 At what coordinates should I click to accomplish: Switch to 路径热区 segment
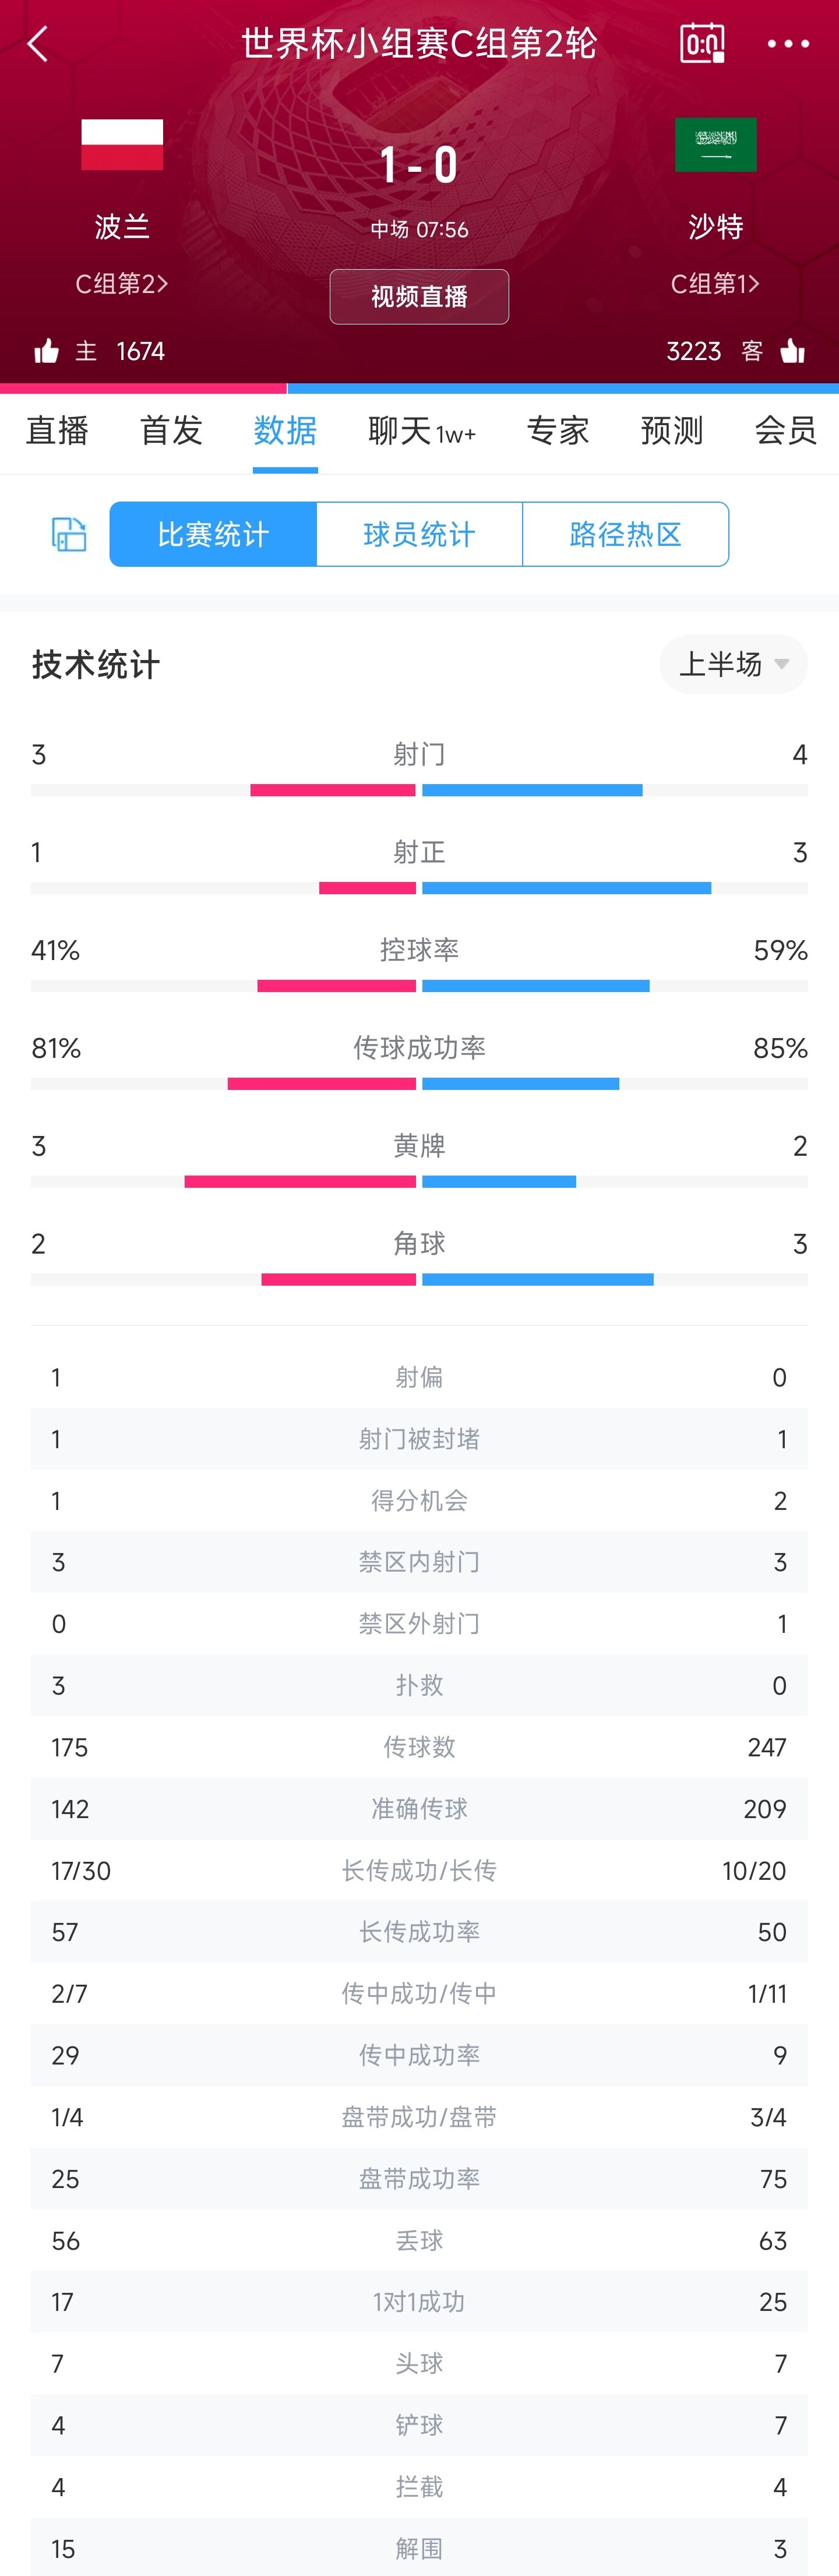[x=625, y=534]
